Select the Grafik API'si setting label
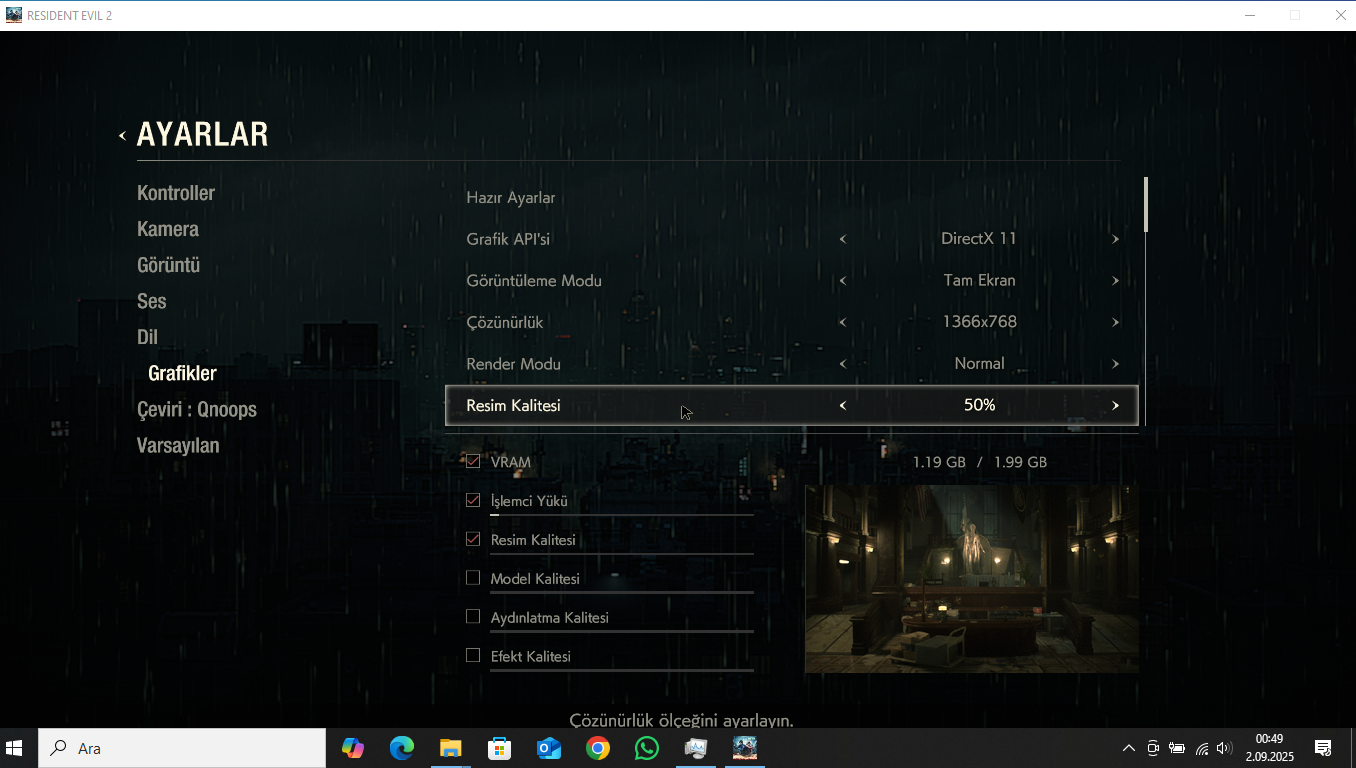This screenshot has width=1356, height=768. tap(508, 239)
